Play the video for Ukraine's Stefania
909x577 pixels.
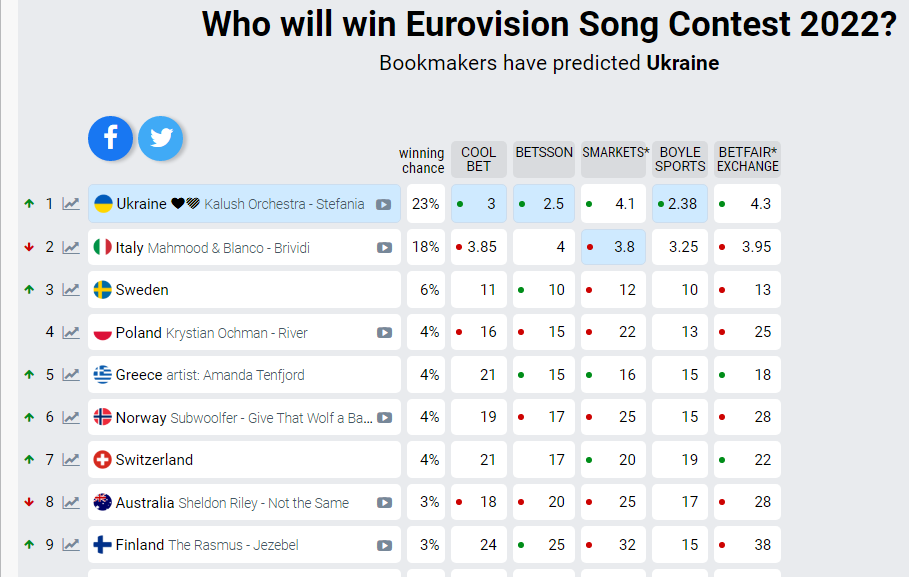(383, 205)
